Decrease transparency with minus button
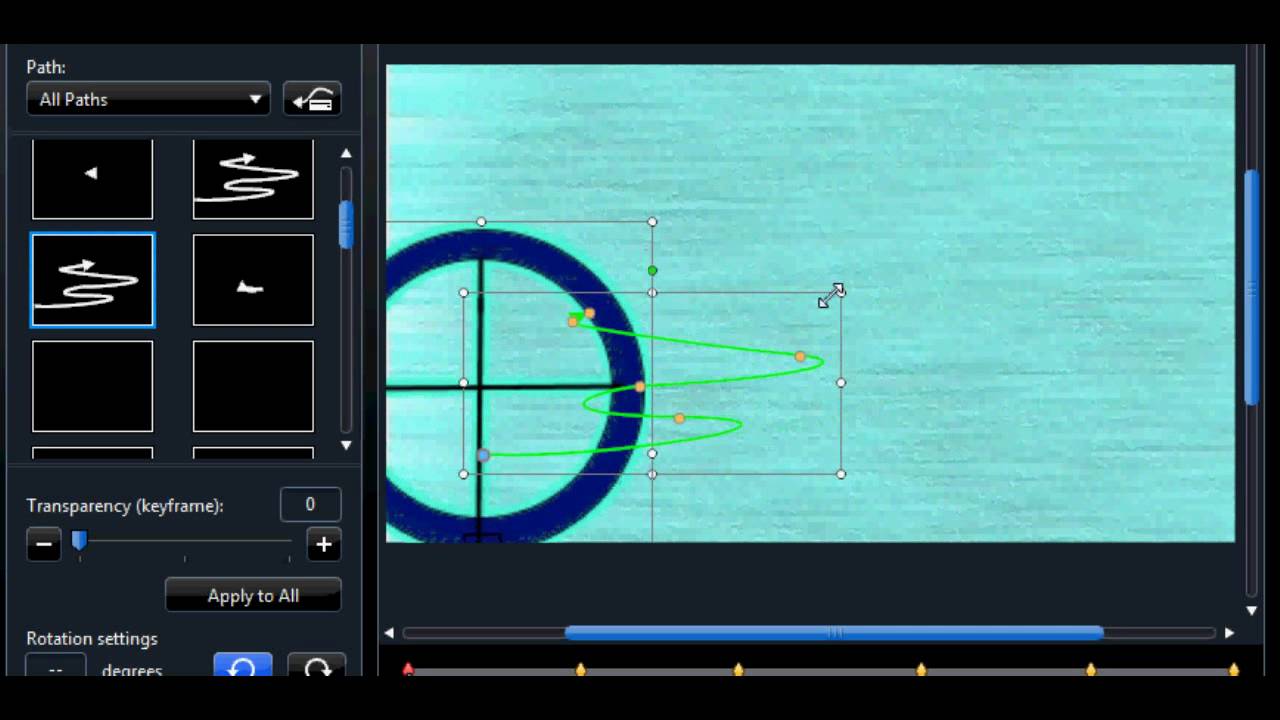This screenshot has height=720, width=1280. (x=43, y=545)
